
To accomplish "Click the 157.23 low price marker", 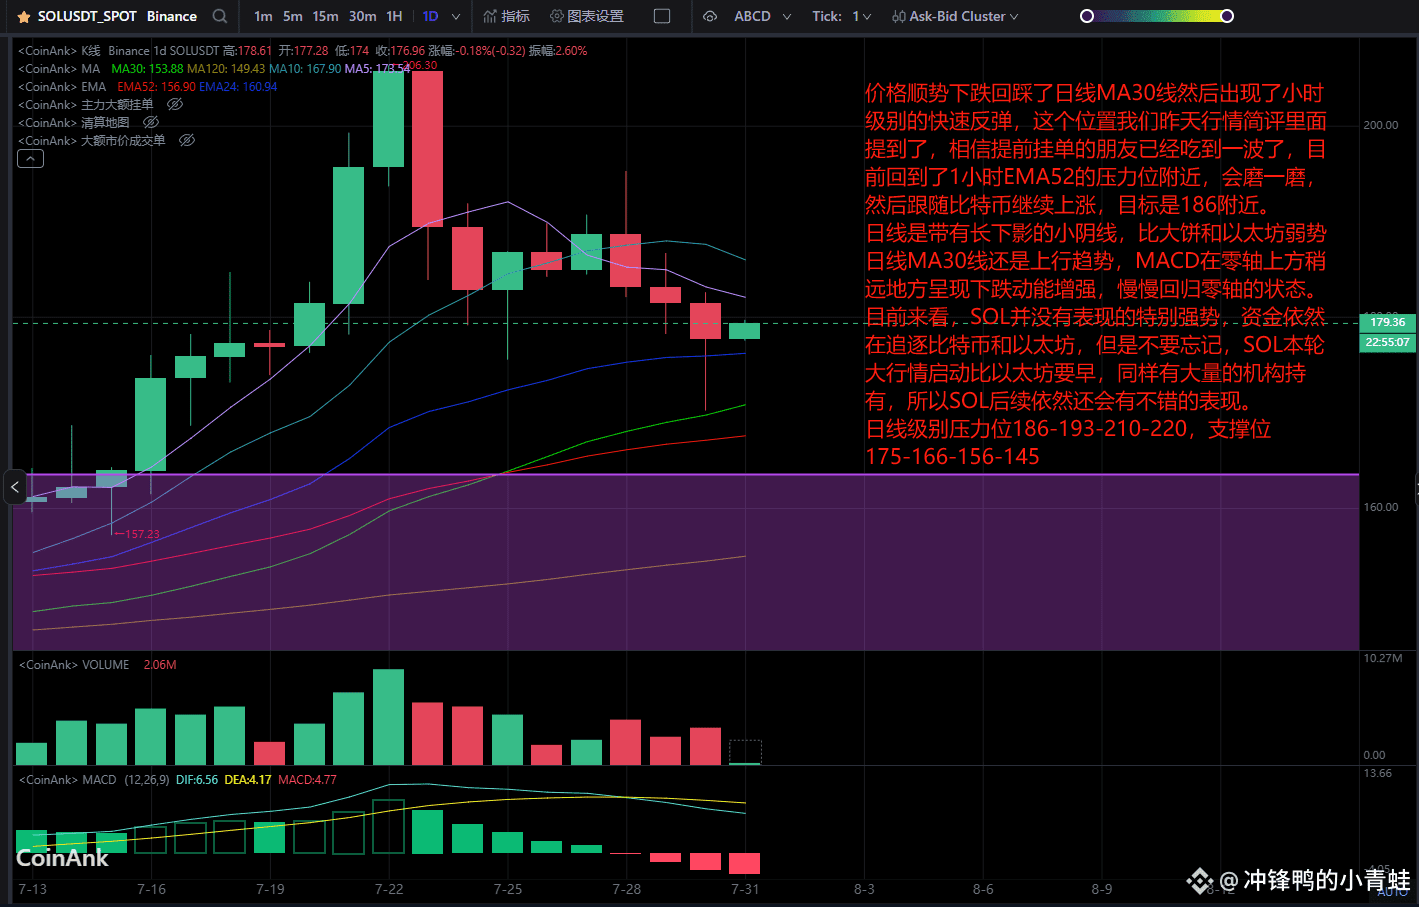I will [x=142, y=534].
